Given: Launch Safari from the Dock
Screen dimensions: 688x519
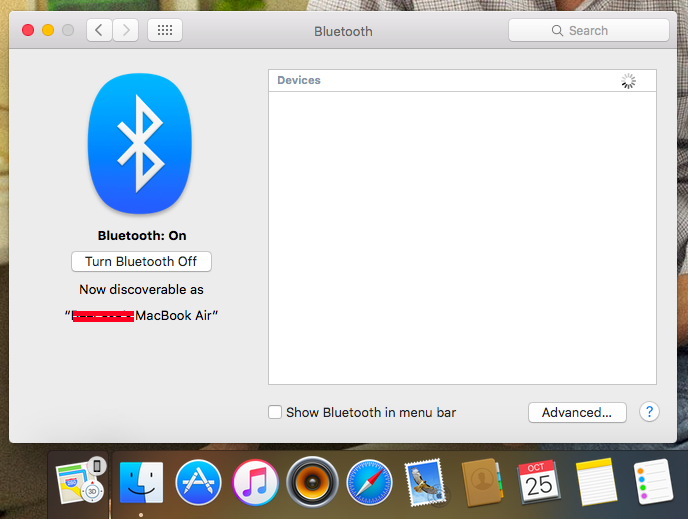Looking at the screenshot, I should pyautogui.click(x=369, y=482).
